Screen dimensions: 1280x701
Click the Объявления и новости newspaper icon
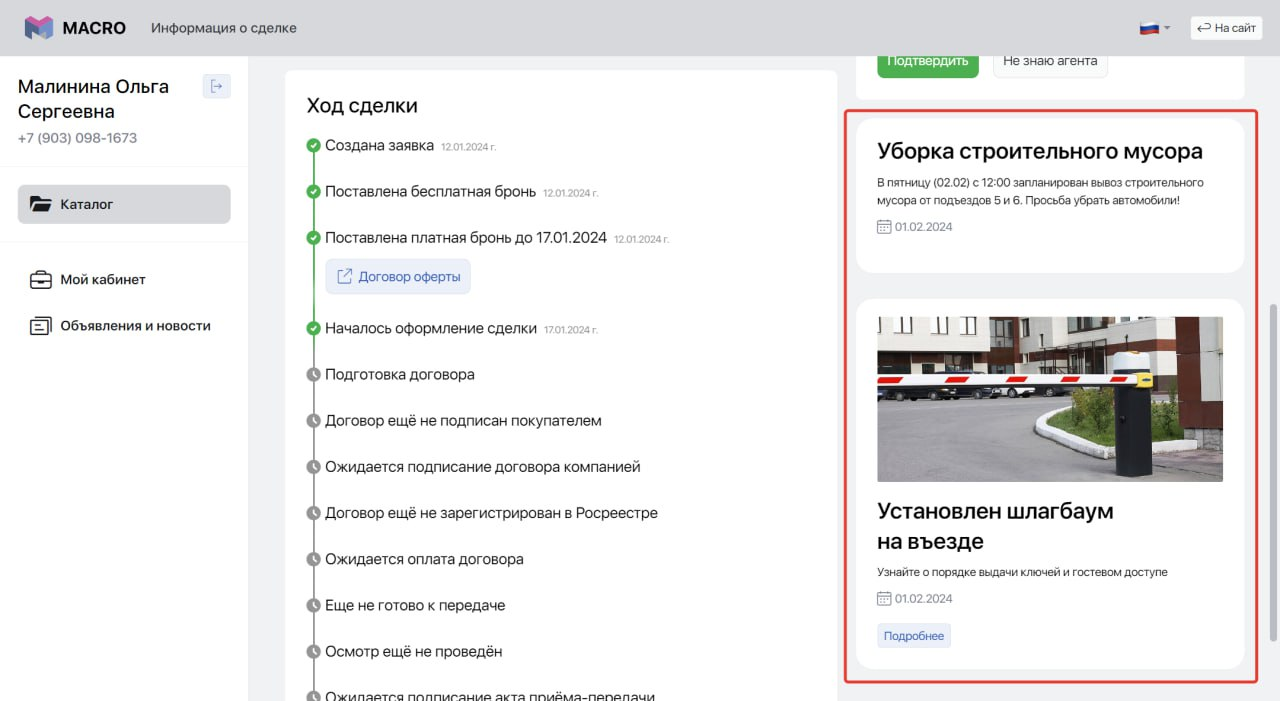(x=40, y=326)
